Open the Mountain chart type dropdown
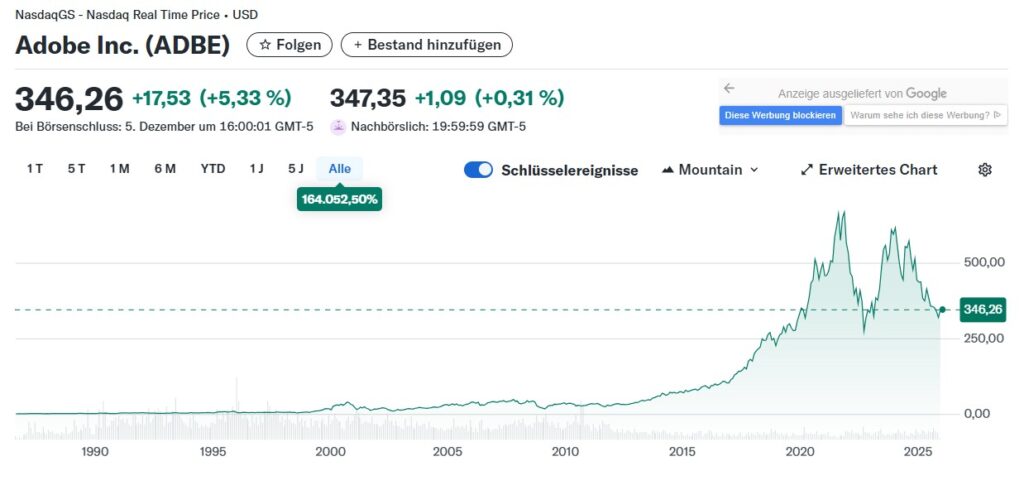The image size is (1024, 490). pyautogui.click(x=710, y=170)
